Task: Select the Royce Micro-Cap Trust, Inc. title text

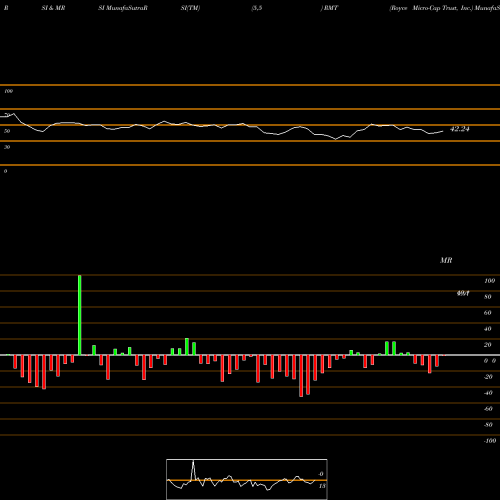Action: [x=431, y=8]
